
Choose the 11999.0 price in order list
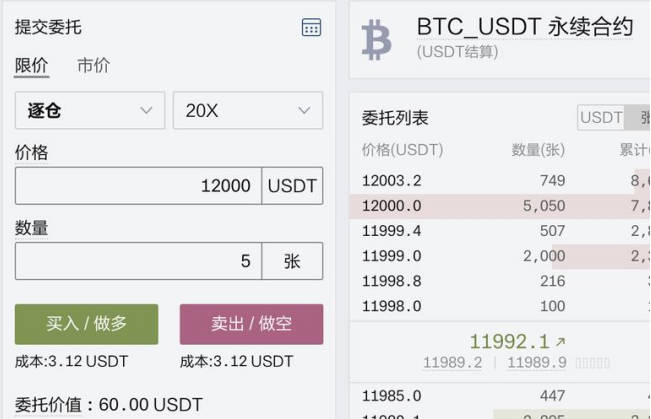(x=391, y=256)
